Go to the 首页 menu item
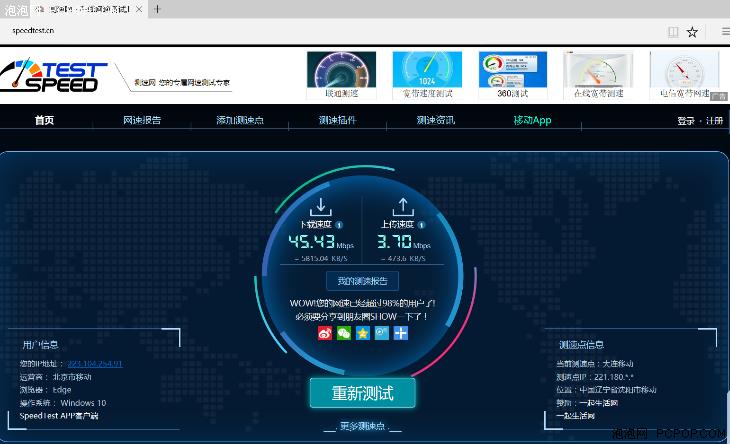Viewport: 730px width, 444px height. point(44,120)
